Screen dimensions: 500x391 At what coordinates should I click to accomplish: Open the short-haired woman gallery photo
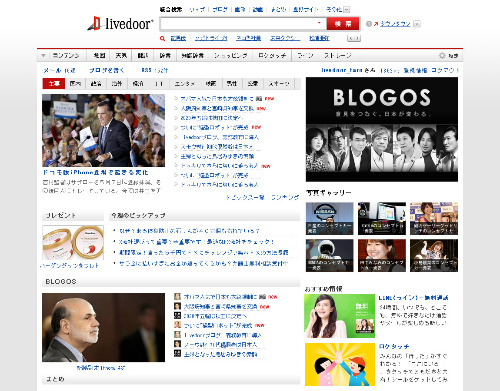pos(434,218)
